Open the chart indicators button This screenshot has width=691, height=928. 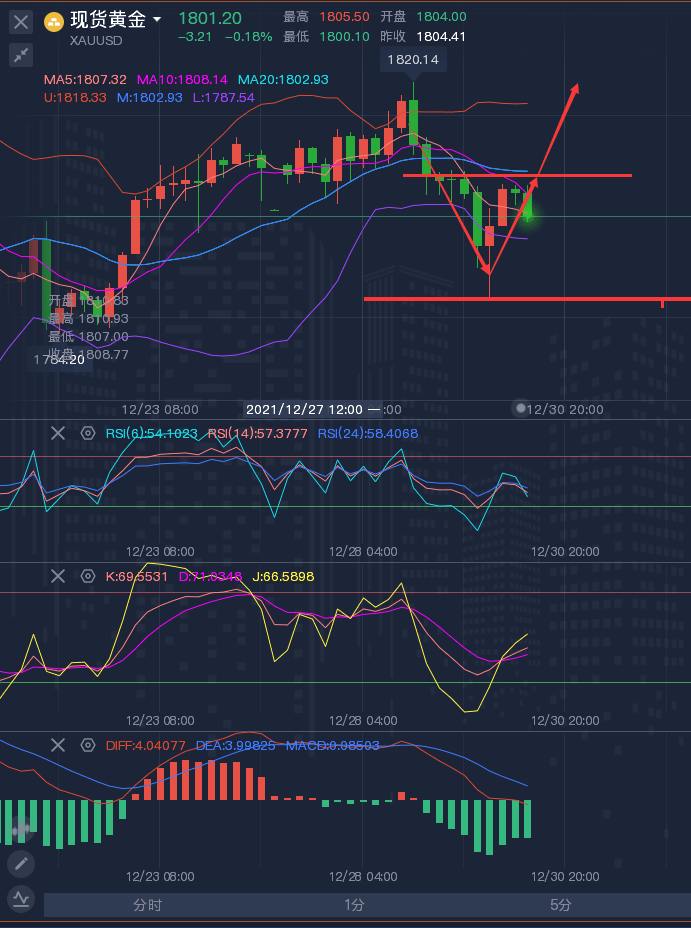(x=21, y=898)
